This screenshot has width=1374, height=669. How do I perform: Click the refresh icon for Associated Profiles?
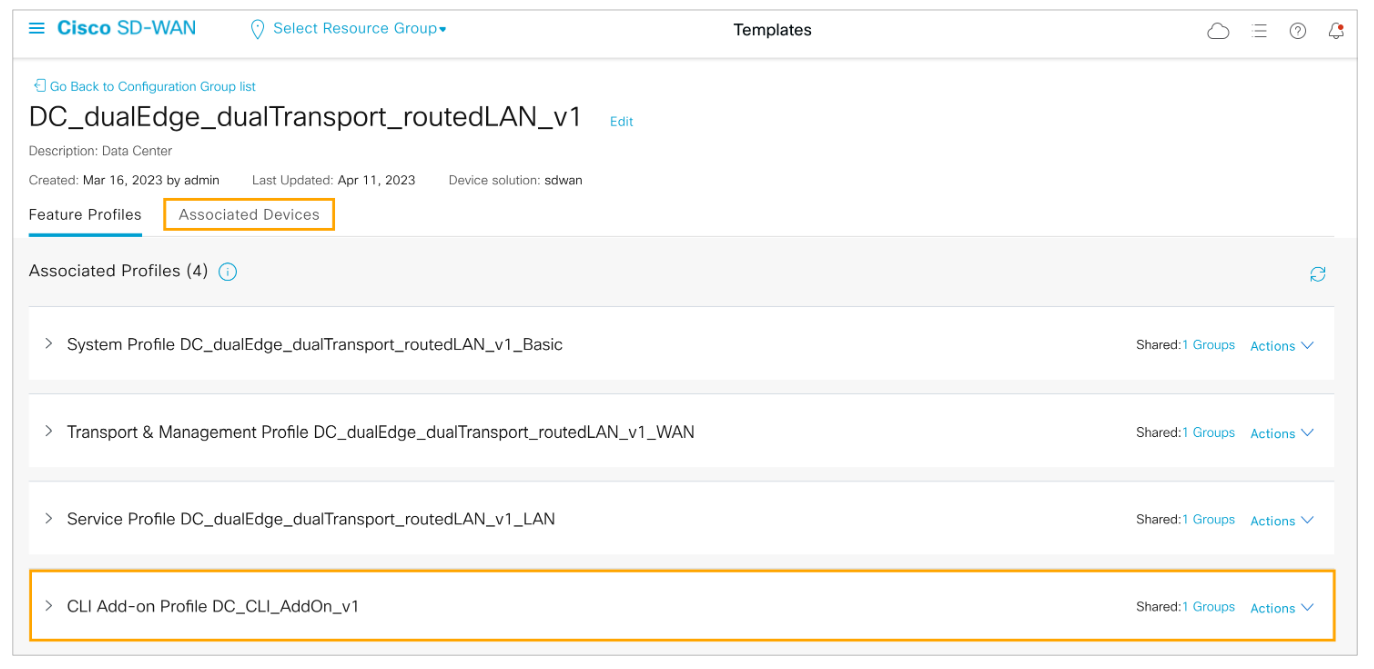(1318, 274)
